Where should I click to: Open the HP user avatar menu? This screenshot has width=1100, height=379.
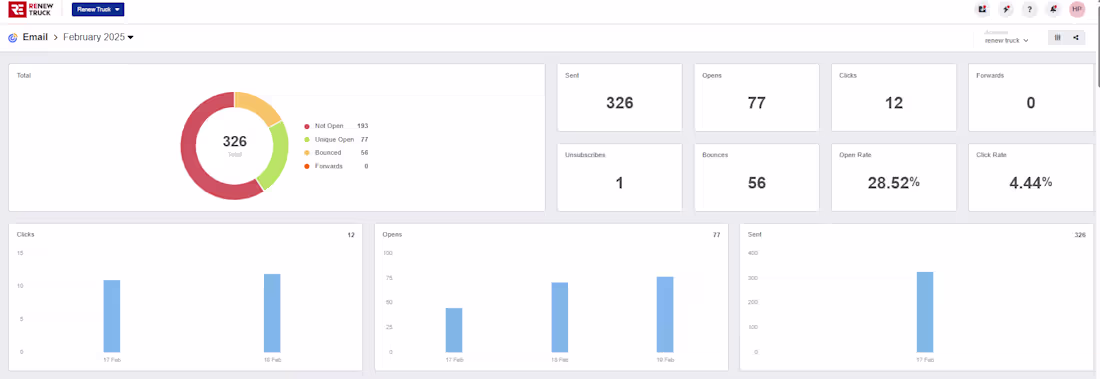coord(1077,9)
